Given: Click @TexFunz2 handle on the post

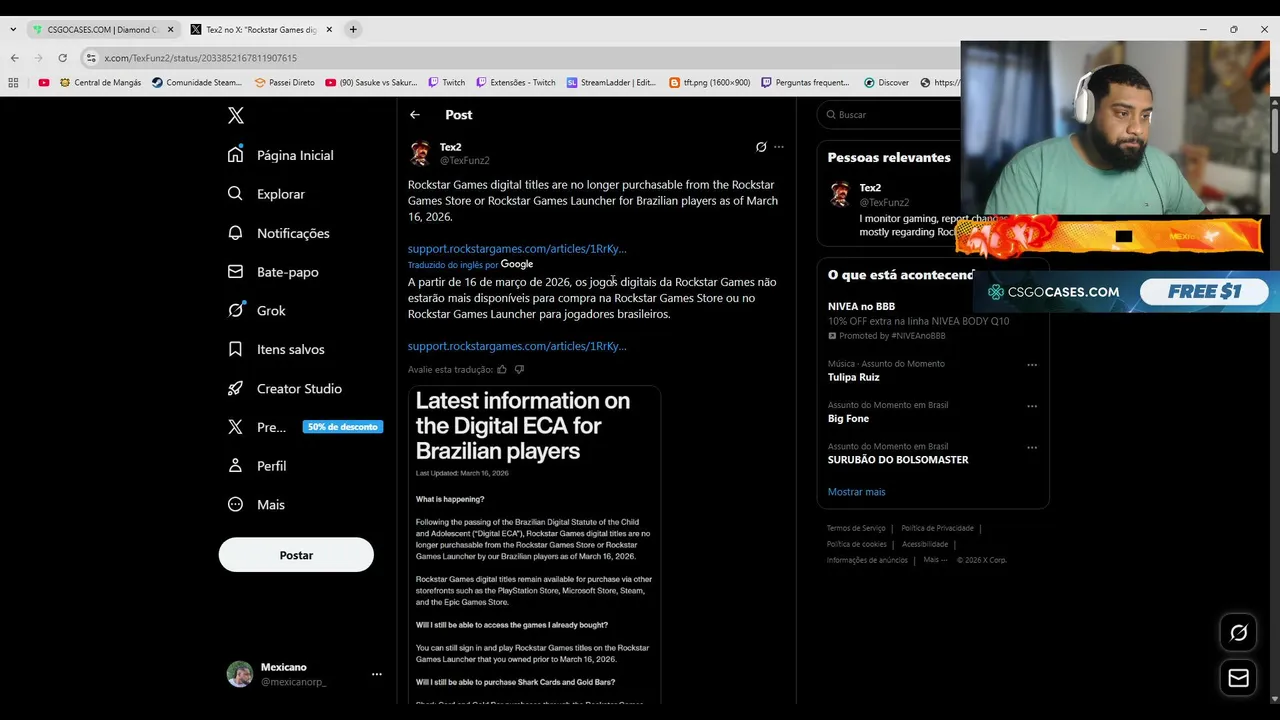Looking at the screenshot, I should pos(464,160).
